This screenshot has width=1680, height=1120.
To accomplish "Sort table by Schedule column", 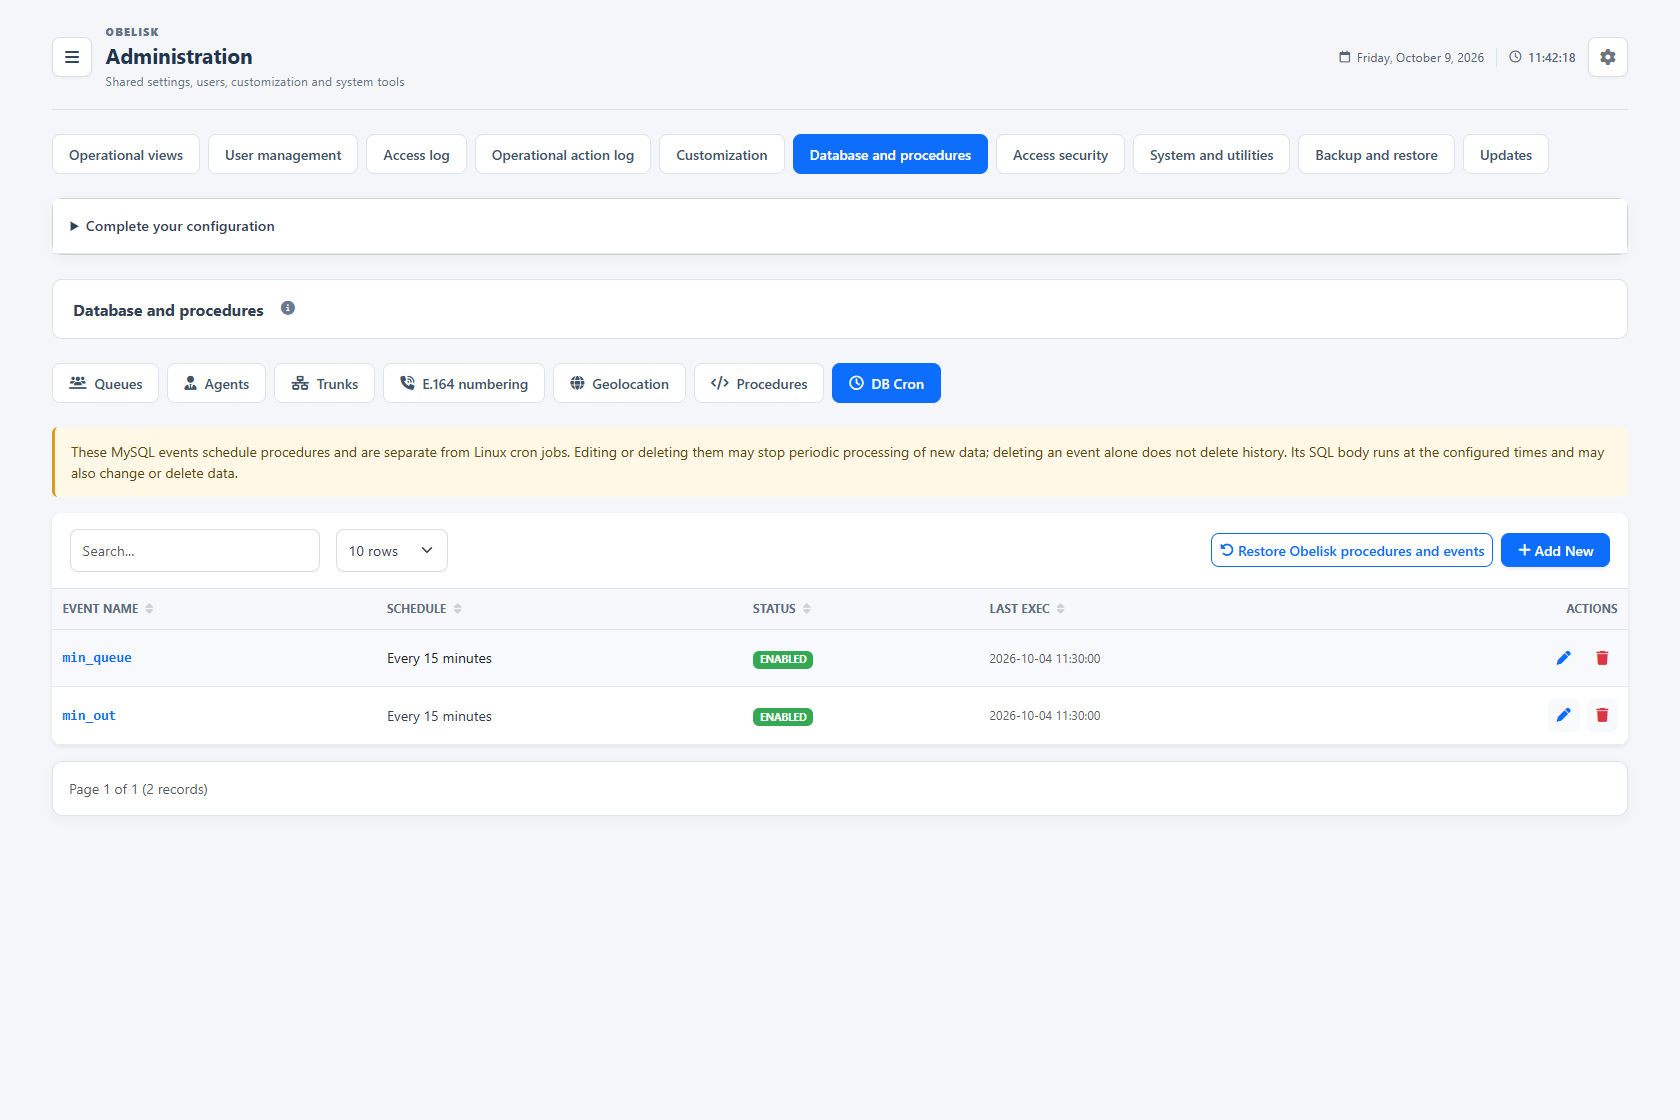I will (424, 608).
